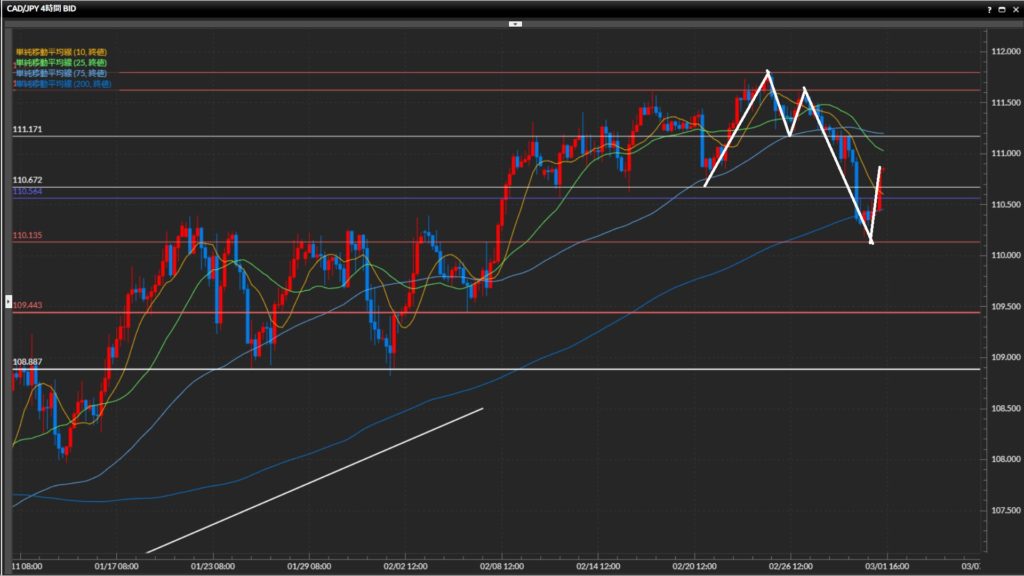Select the green 25-period moving average label
Image resolution: width=1024 pixels, height=576 pixels.
[62, 62]
